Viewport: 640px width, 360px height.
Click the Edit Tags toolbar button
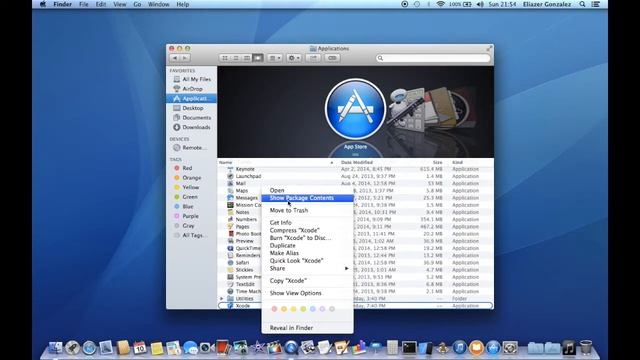click(332, 58)
